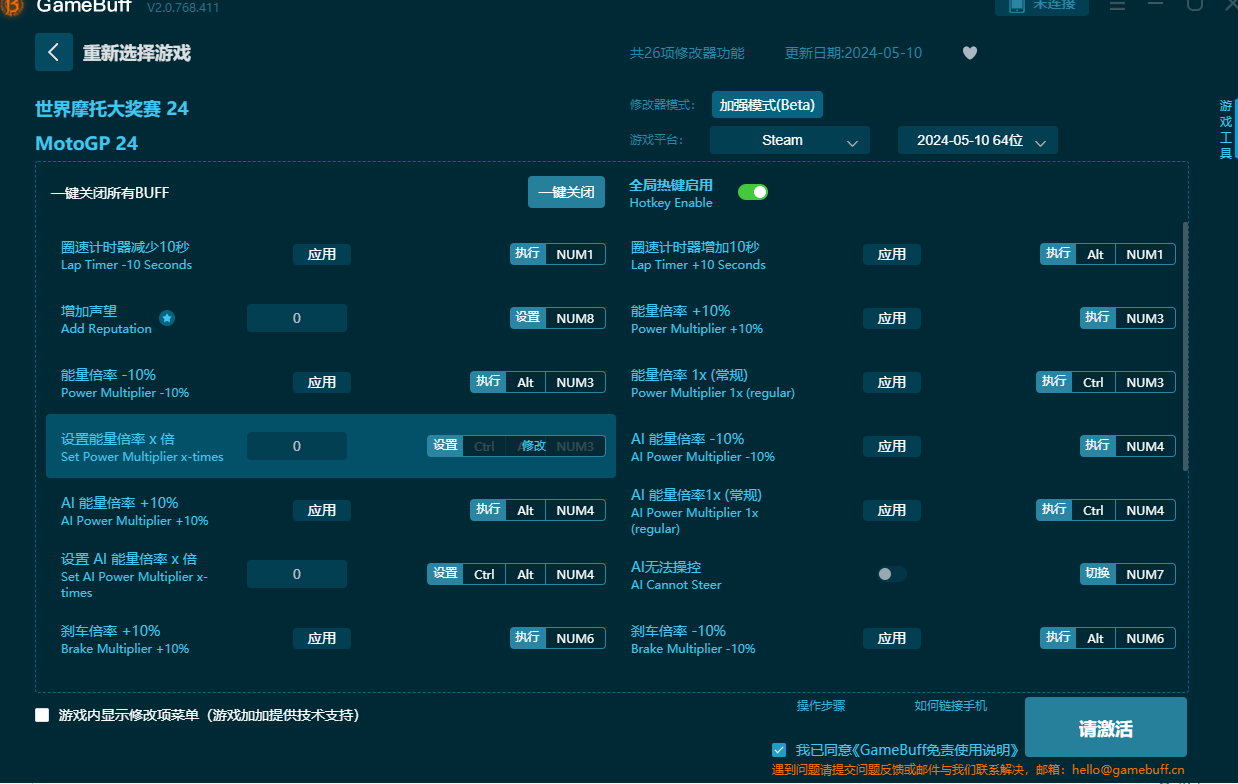The width and height of the screenshot is (1238, 784).
Task: Apply AI Power Multiplier +10%
Action: [322, 510]
